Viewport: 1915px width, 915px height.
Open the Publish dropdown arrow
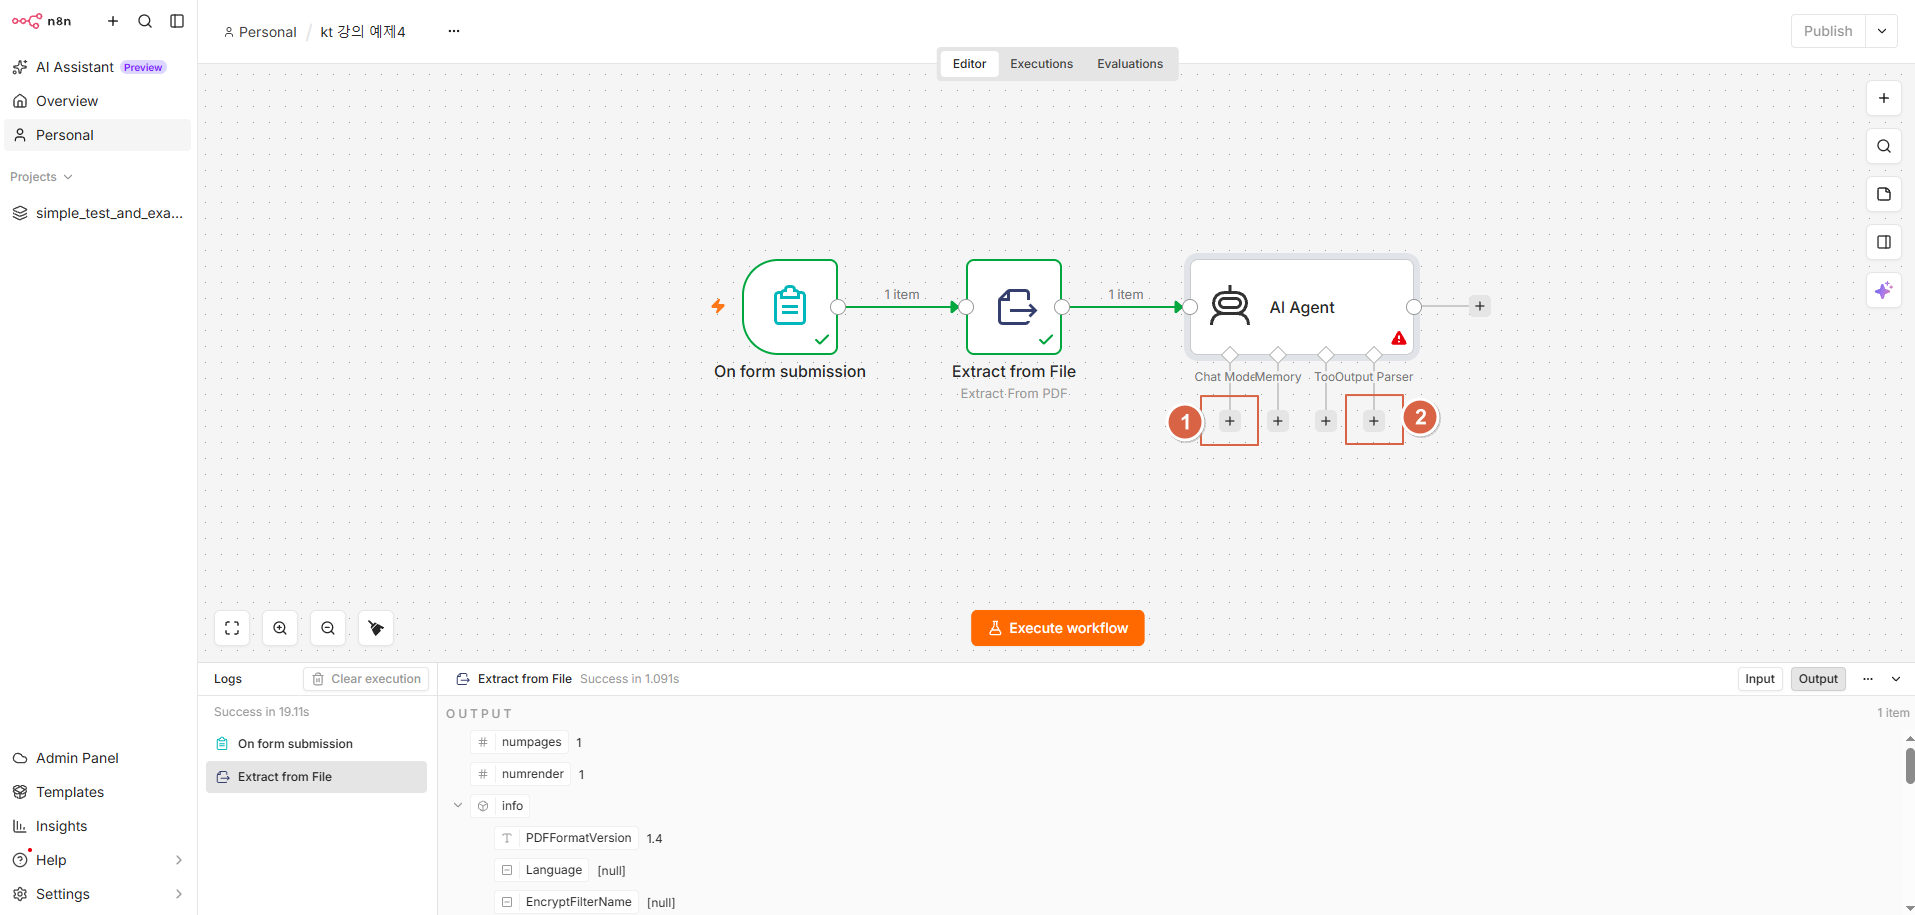click(x=1882, y=31)
